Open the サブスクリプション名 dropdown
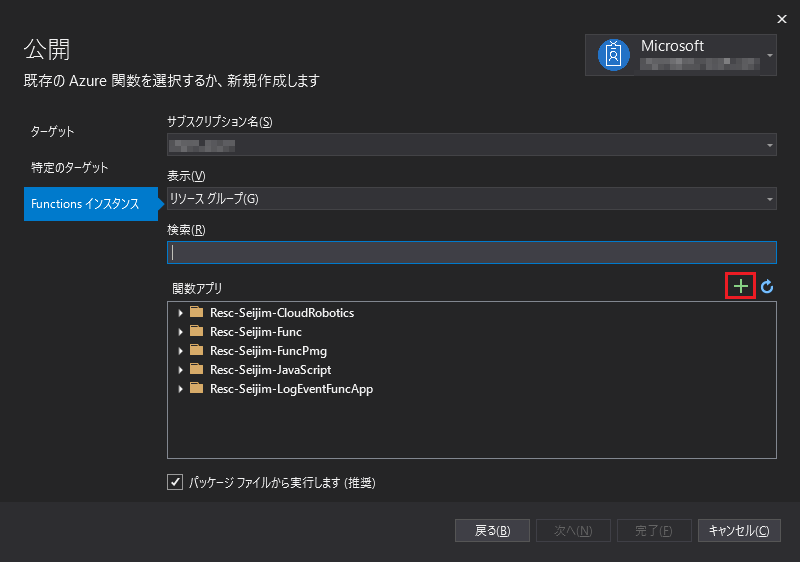The image size is (800, 562). click(472, 145)
